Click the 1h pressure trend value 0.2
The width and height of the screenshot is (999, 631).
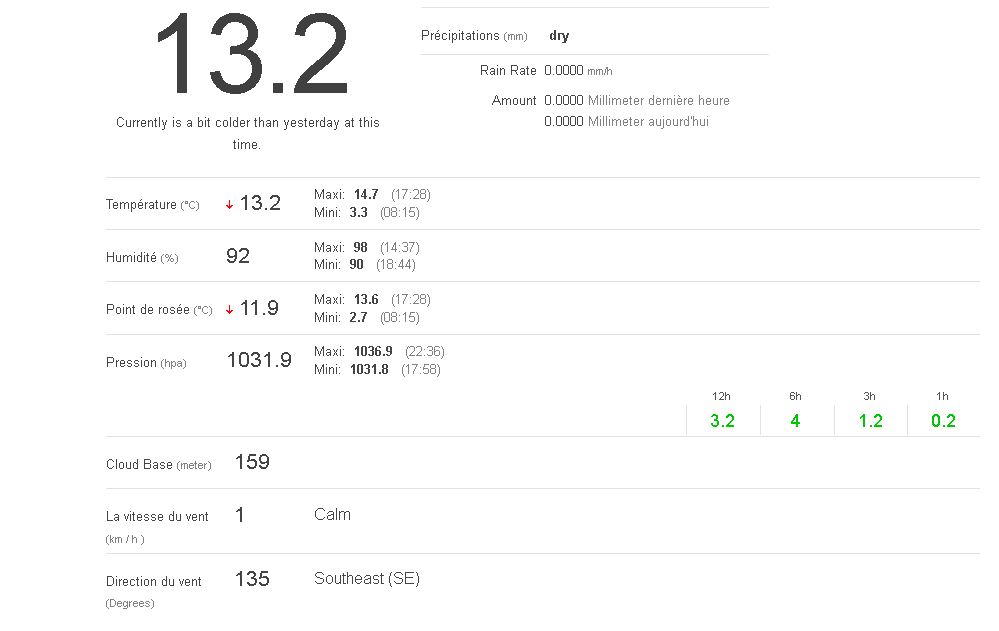(943, 421)
